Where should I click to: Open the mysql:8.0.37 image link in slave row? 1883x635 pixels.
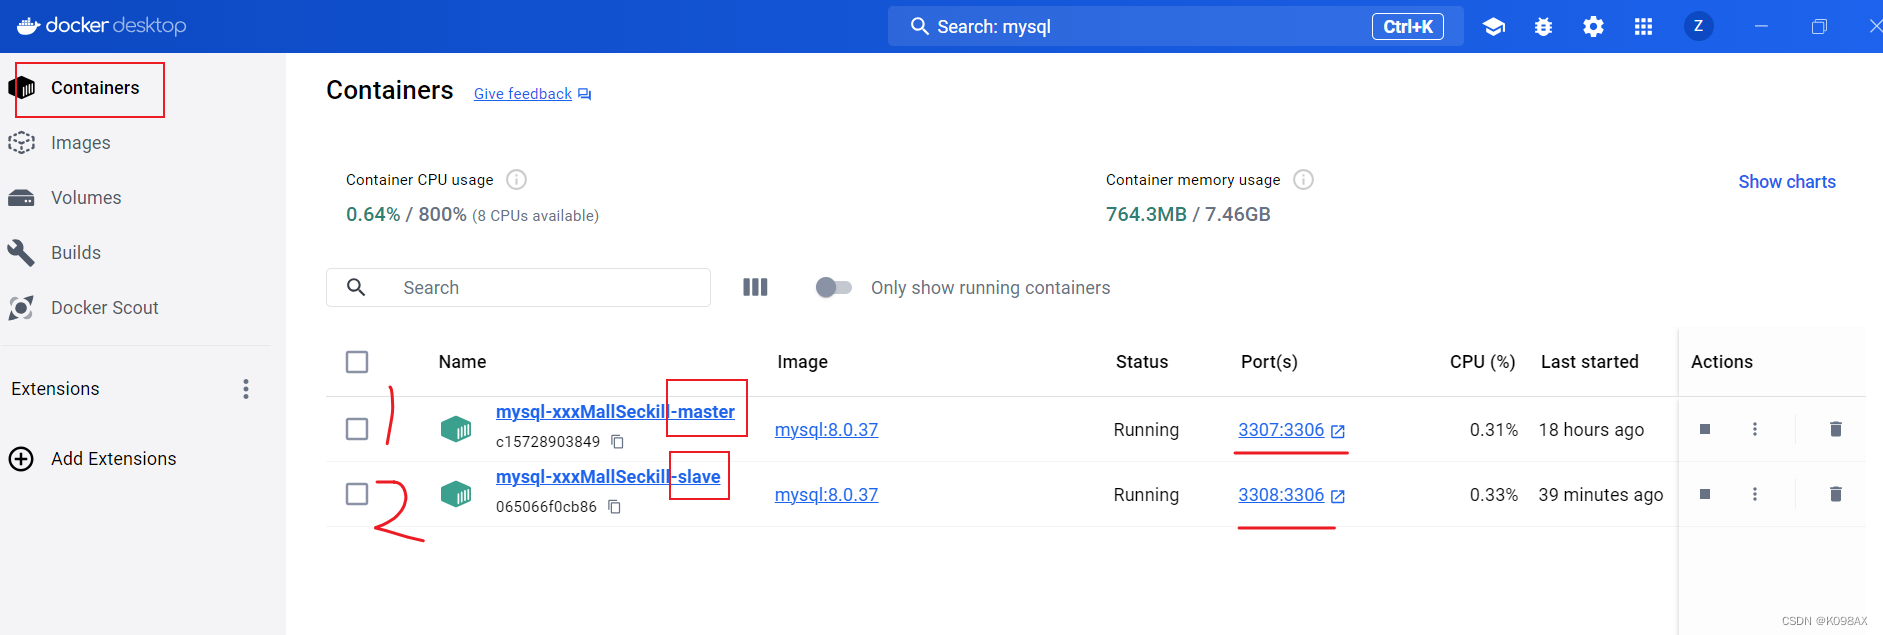coord(826,495)
